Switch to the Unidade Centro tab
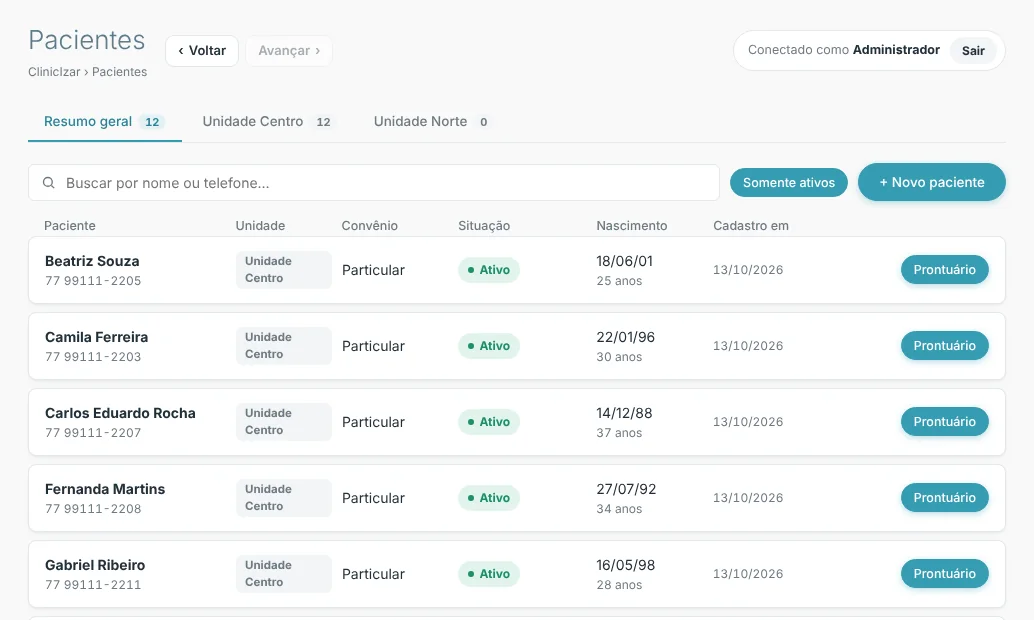The height and width of the screenshot is (620, 1034). pyautogui.click(x=267, y=122)
